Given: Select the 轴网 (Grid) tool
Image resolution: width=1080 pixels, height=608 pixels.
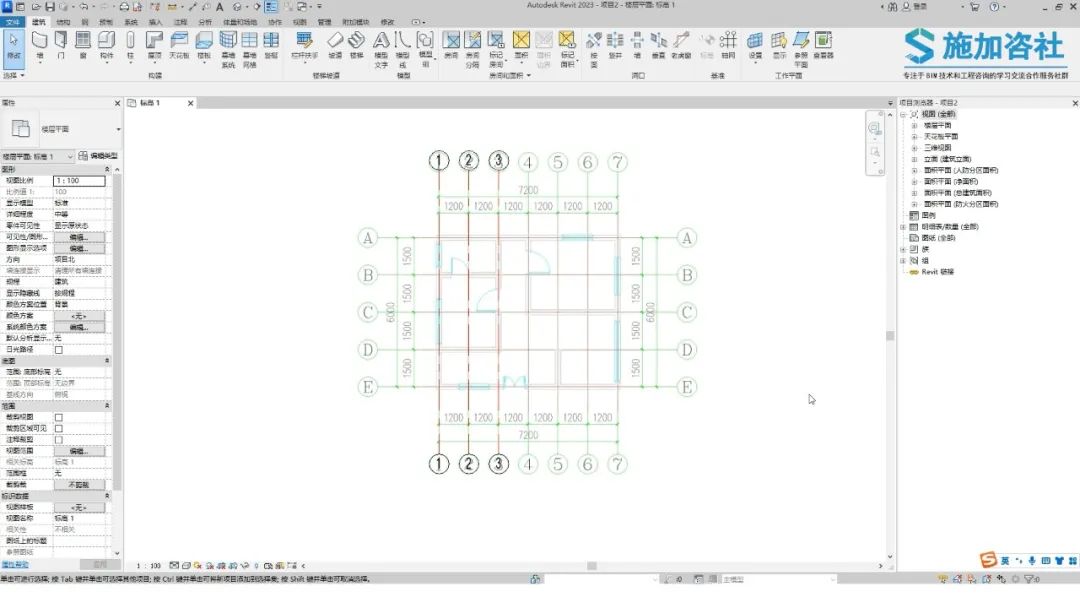Looking at the screenshot, I should 728,45.
